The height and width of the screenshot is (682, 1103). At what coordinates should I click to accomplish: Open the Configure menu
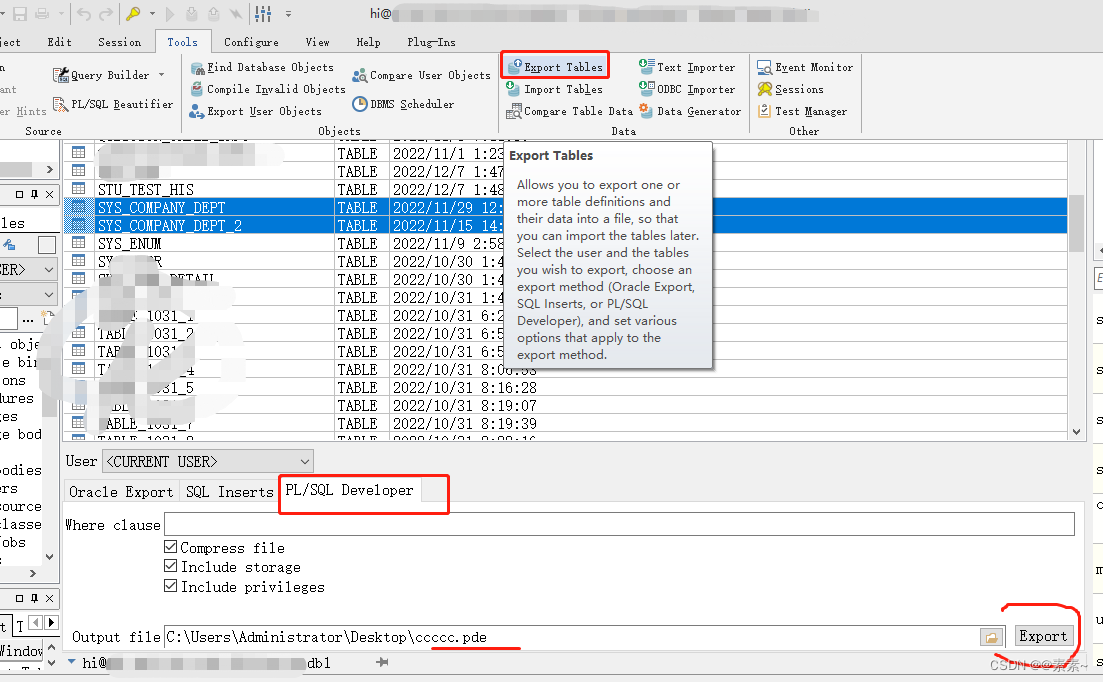pos(251,42)
